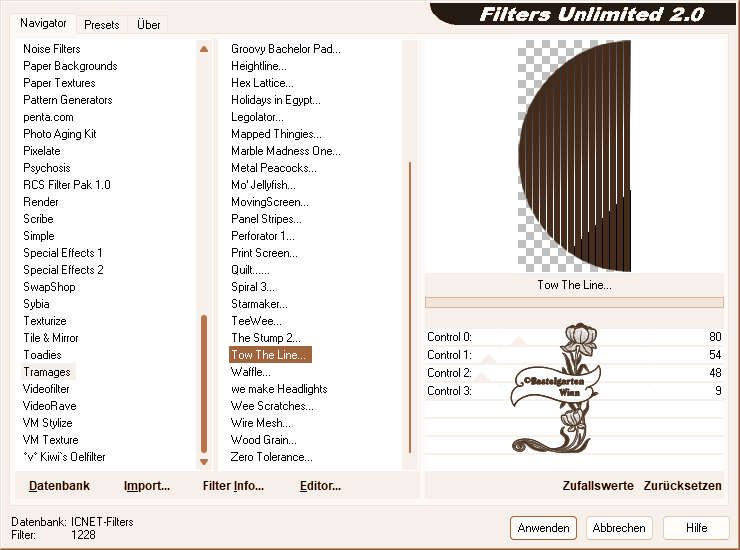
Task: Select the Texturize category
Action: pos(45,321)
